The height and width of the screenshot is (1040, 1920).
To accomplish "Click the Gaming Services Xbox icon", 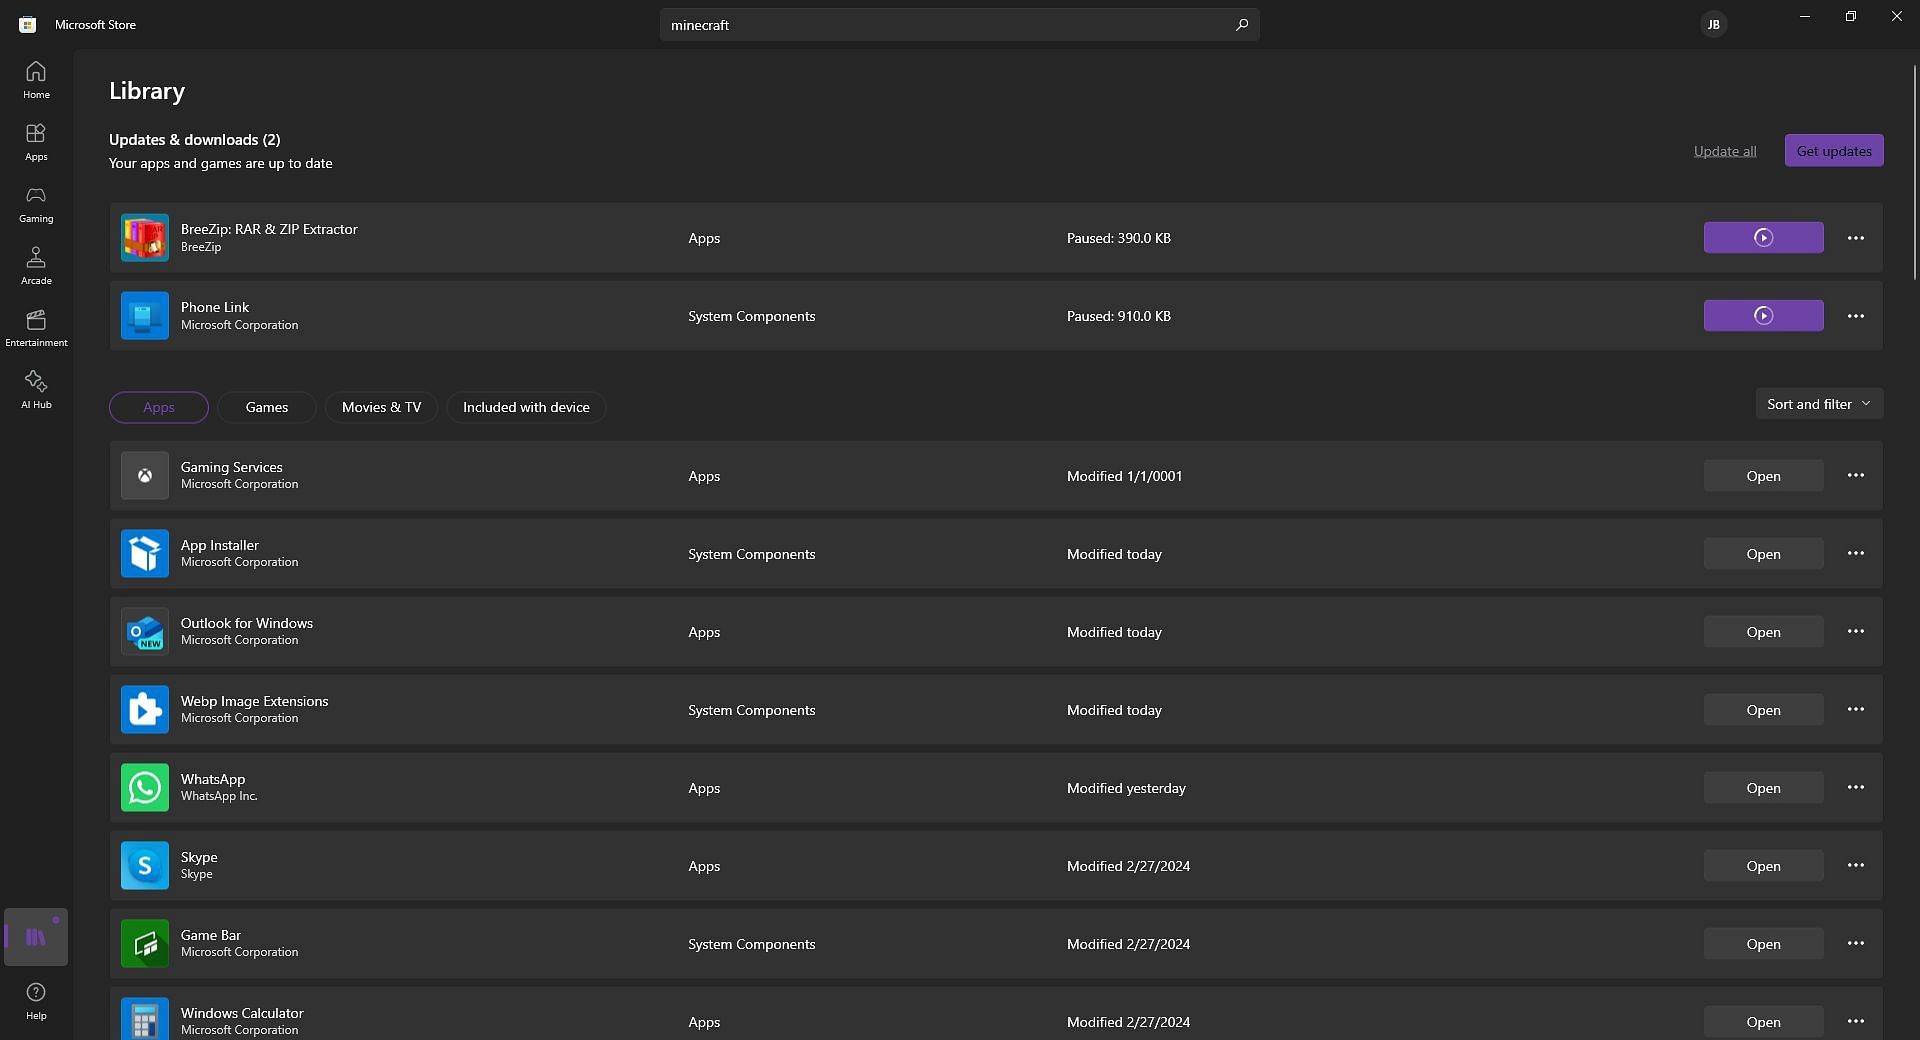I will [145, 476].
